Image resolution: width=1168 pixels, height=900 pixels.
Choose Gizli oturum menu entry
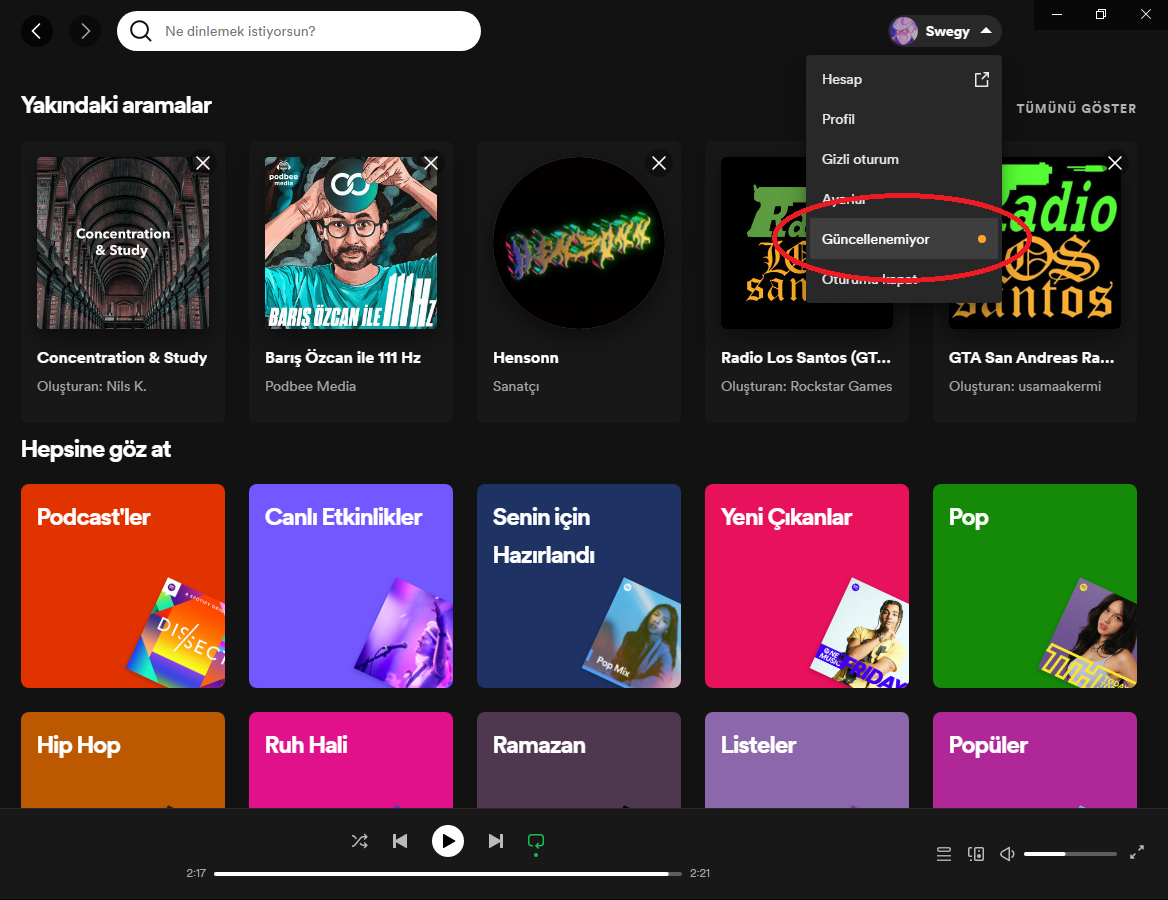(904, 159)
